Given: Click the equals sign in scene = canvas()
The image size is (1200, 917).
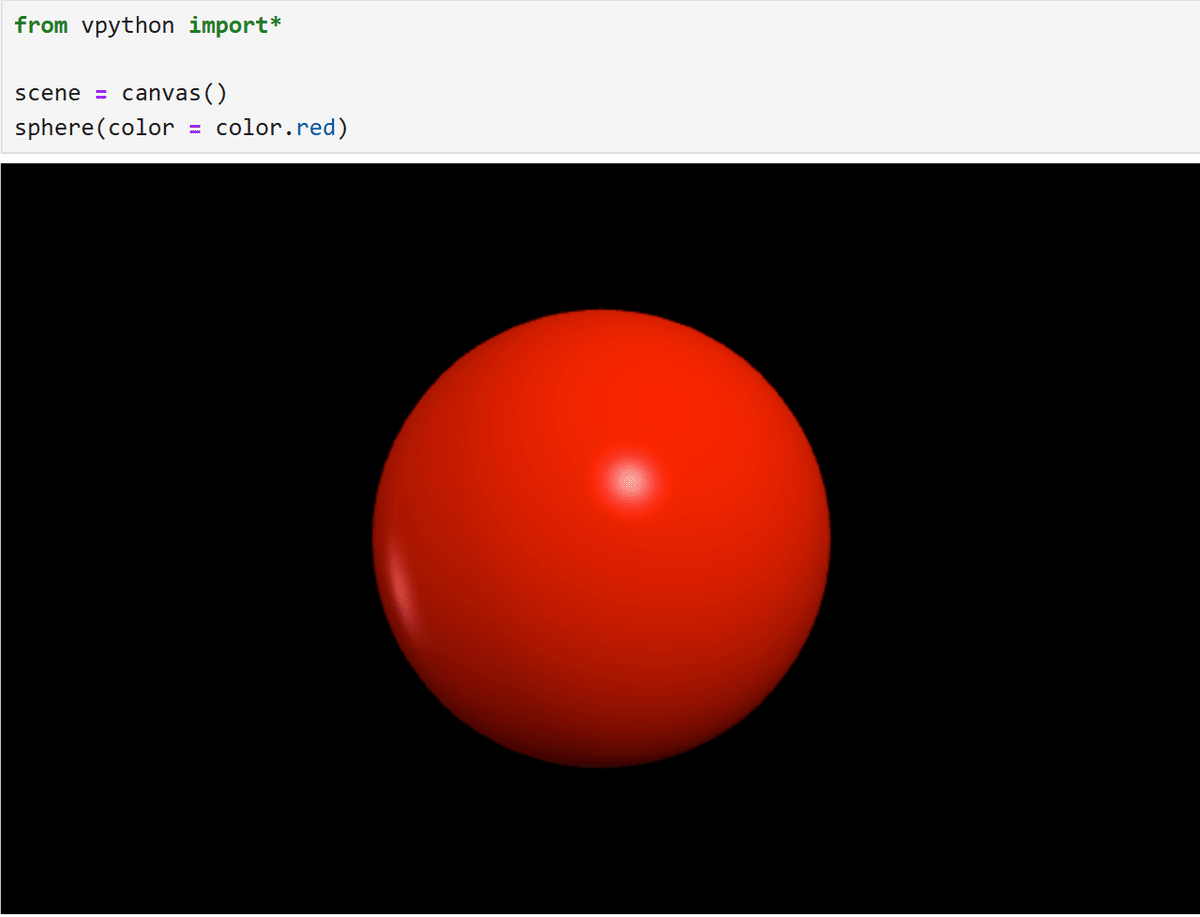Looking at the screenshot, I should point(100,92).
